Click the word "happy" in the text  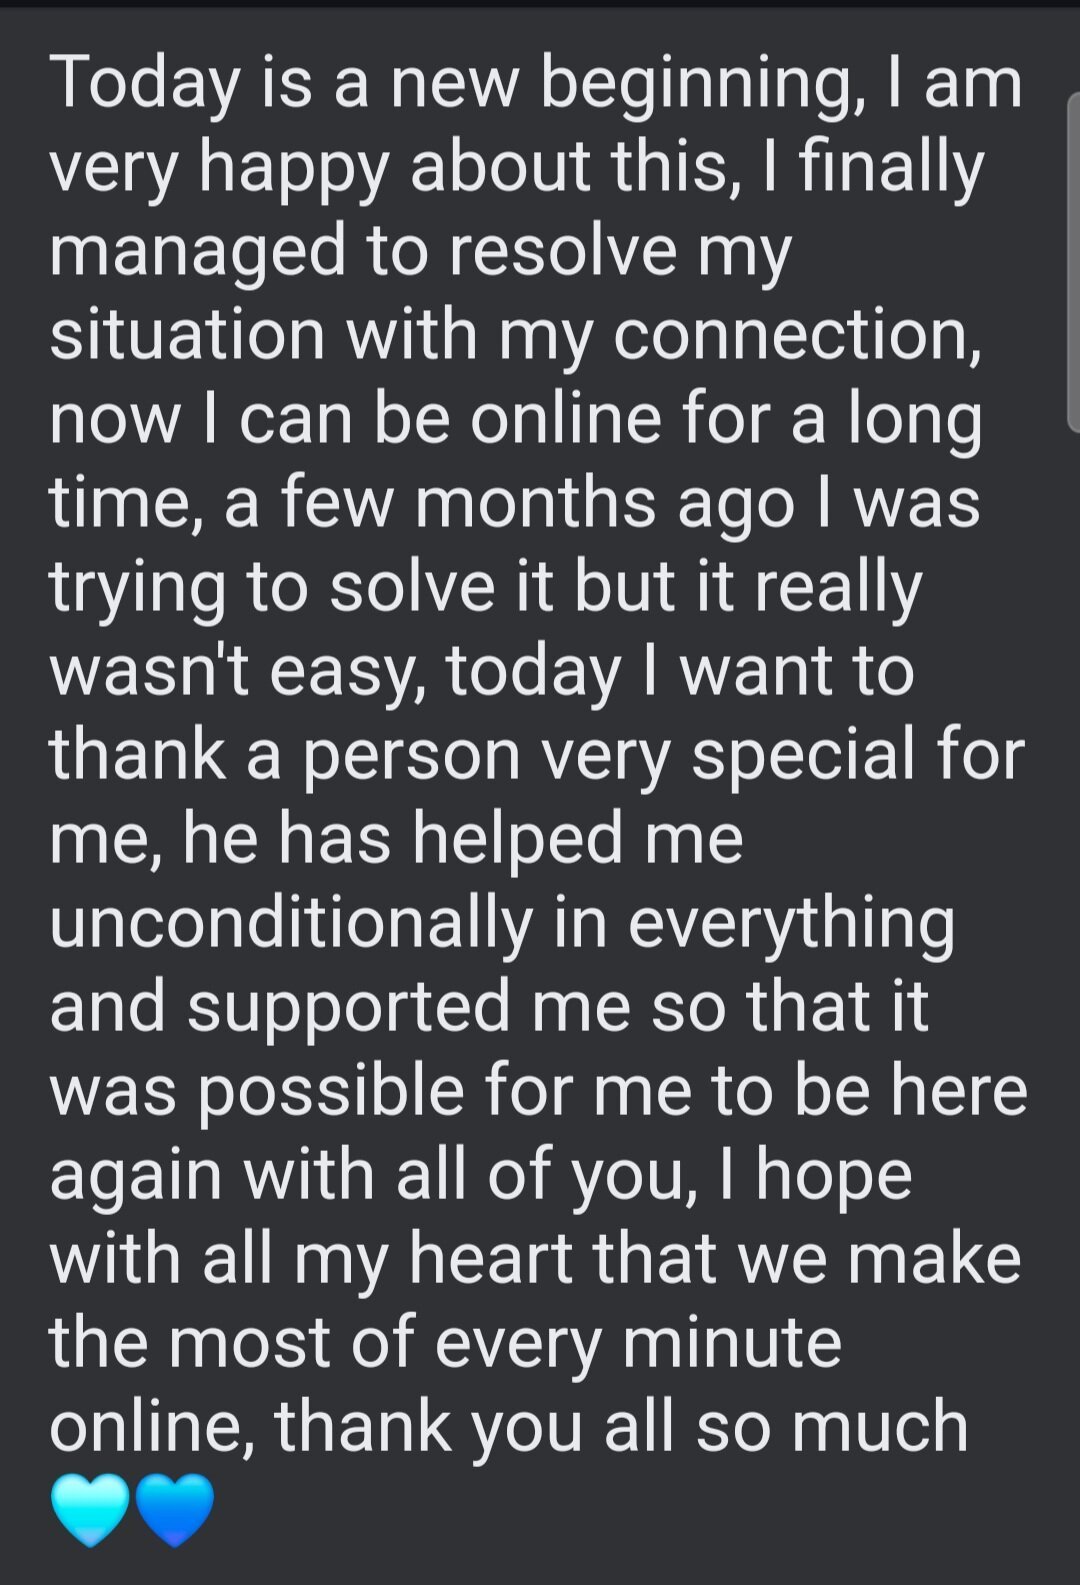[293, 168]
